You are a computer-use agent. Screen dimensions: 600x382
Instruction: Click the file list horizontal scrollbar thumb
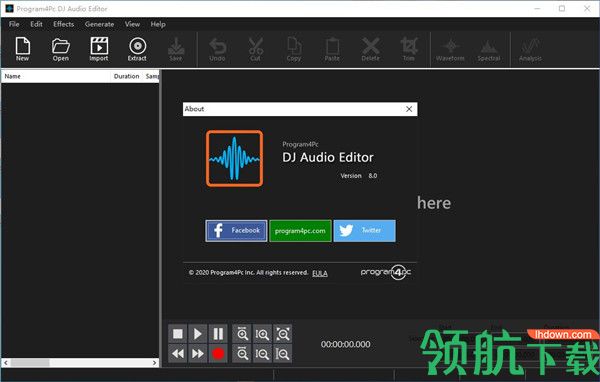pyautogui.click(x=30, y=362)
